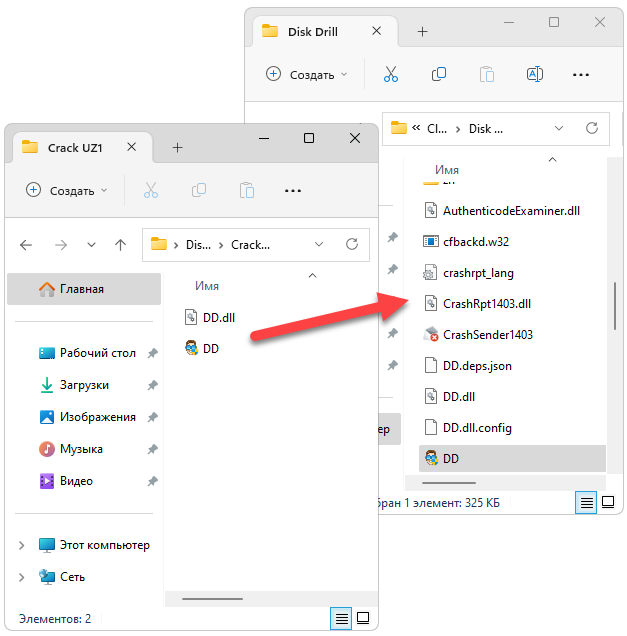
Task: Select DD.deps.json in Disk Drill window
Action: click(x=468, y=366)
